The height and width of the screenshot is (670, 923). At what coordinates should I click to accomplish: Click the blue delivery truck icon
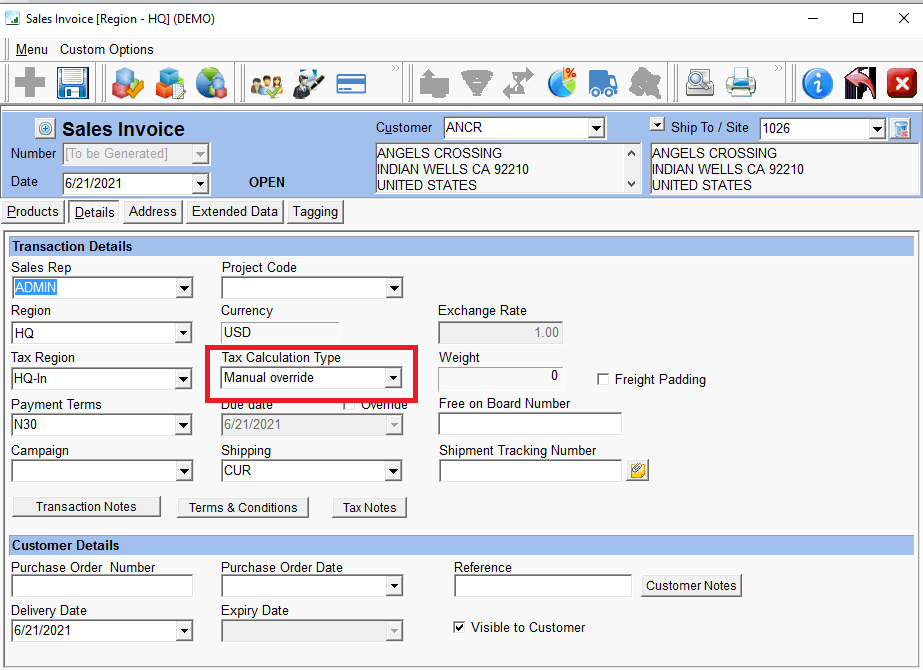coord(603,83)
